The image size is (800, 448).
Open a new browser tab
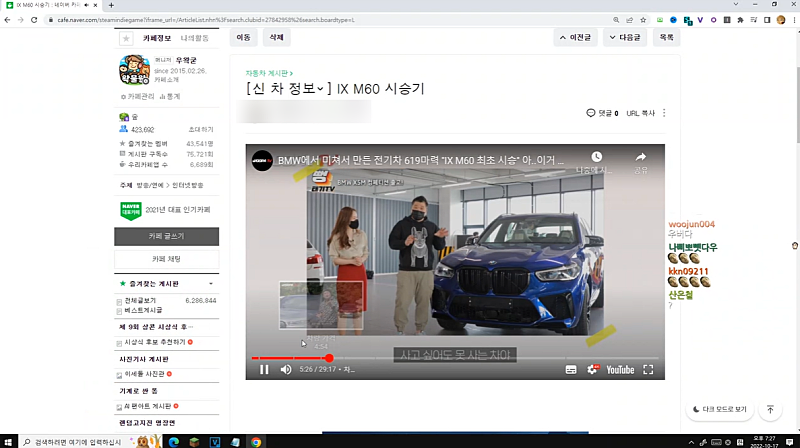[111, 5]
